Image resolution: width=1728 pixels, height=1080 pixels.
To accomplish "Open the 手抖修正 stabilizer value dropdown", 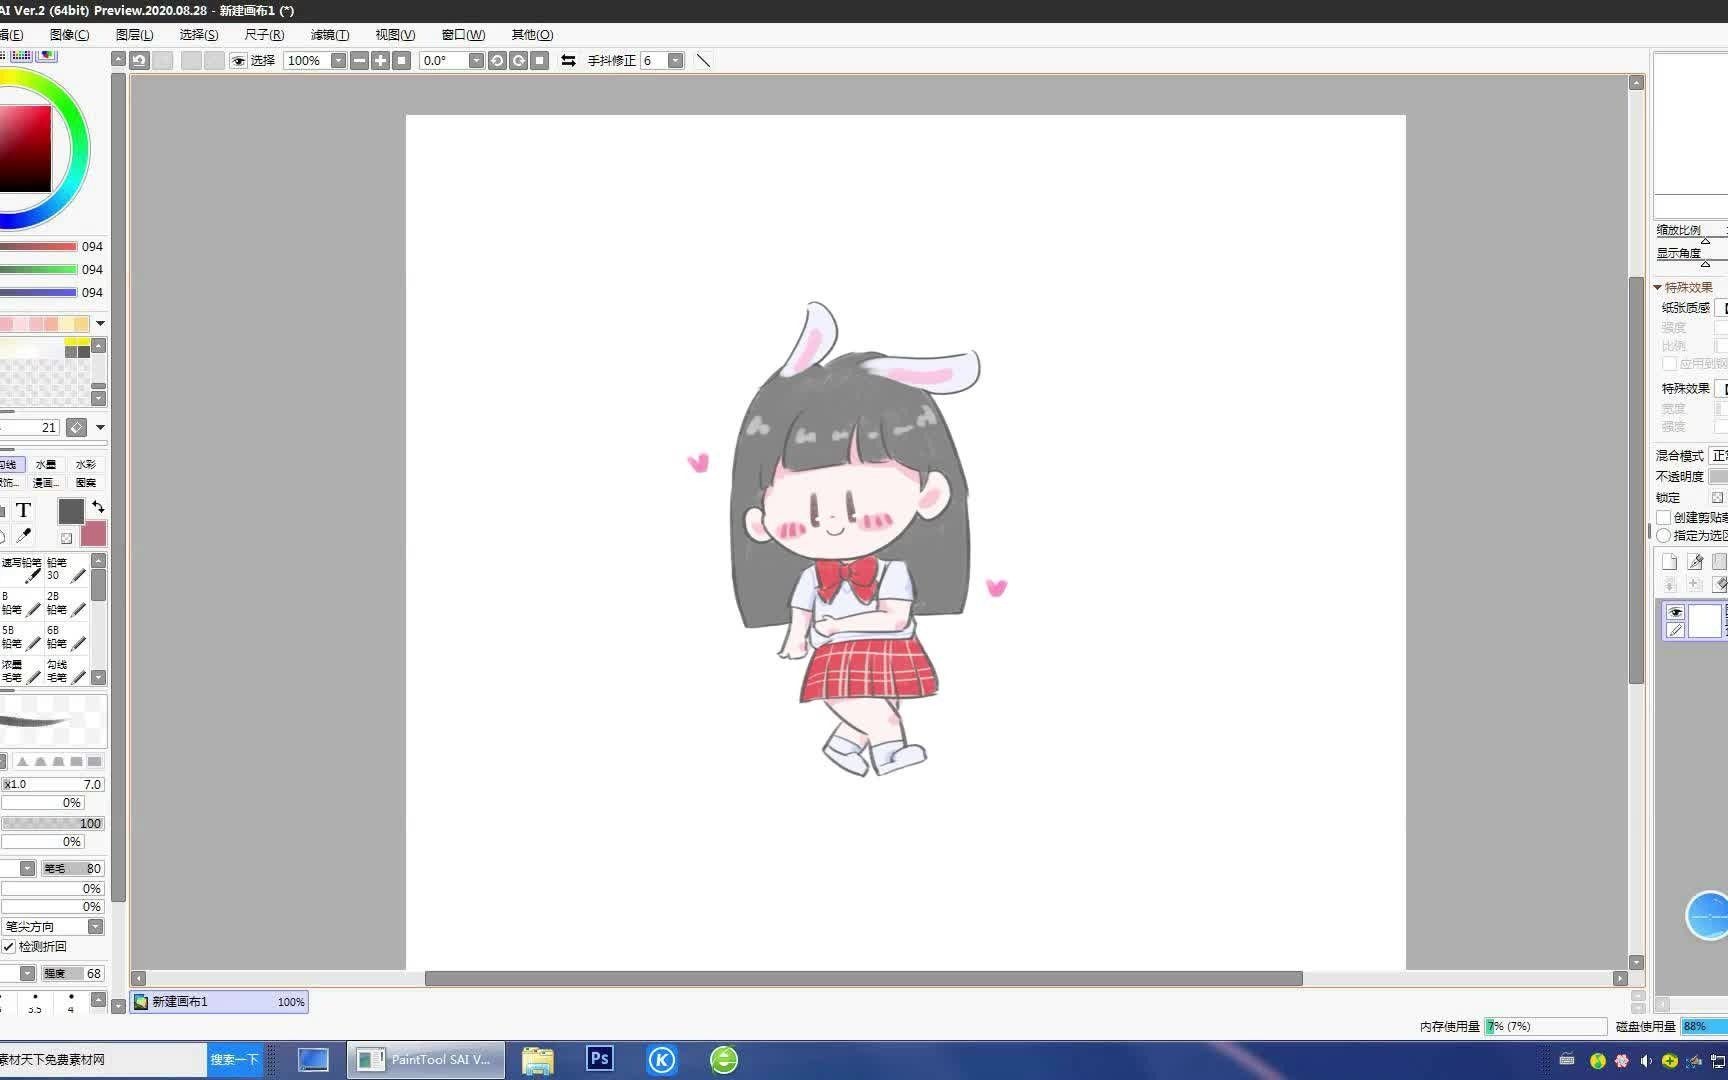I will pyautogui.click(x=676, y=61).
